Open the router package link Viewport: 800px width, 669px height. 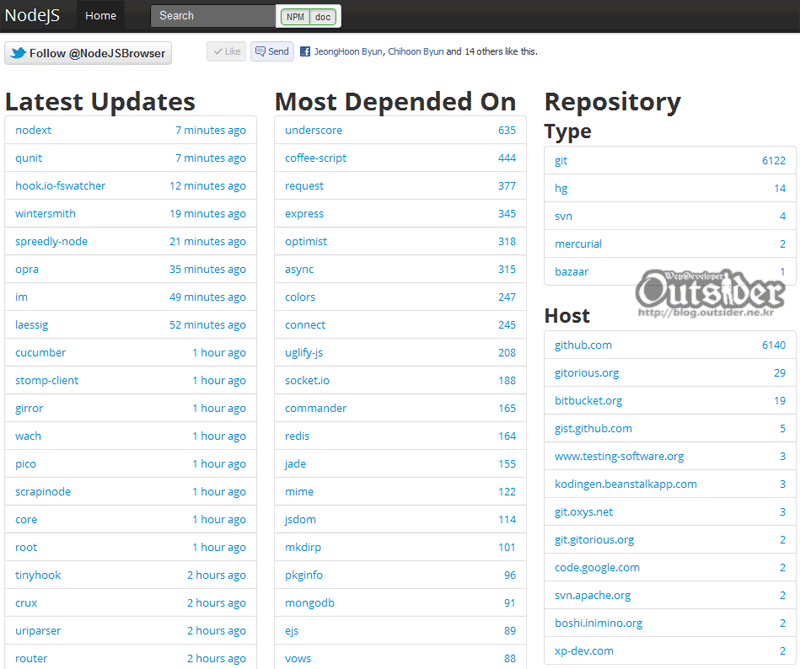click(31, 659)
